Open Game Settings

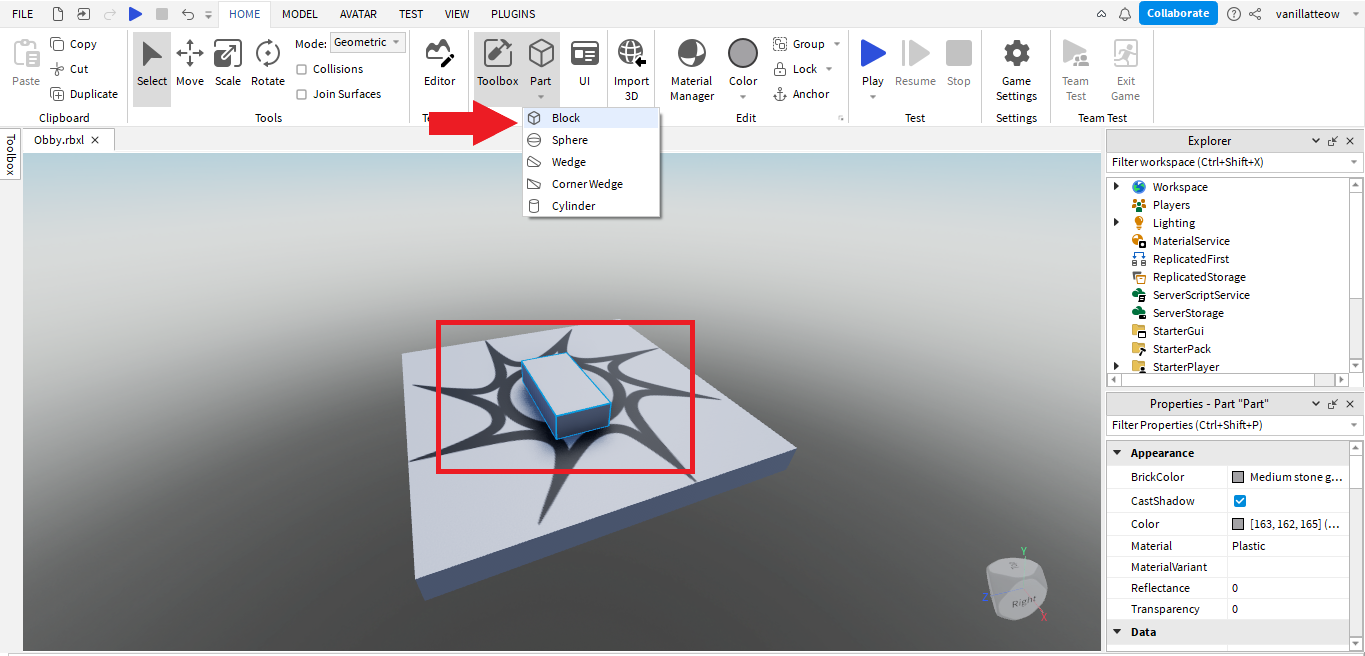[1016, 69]
